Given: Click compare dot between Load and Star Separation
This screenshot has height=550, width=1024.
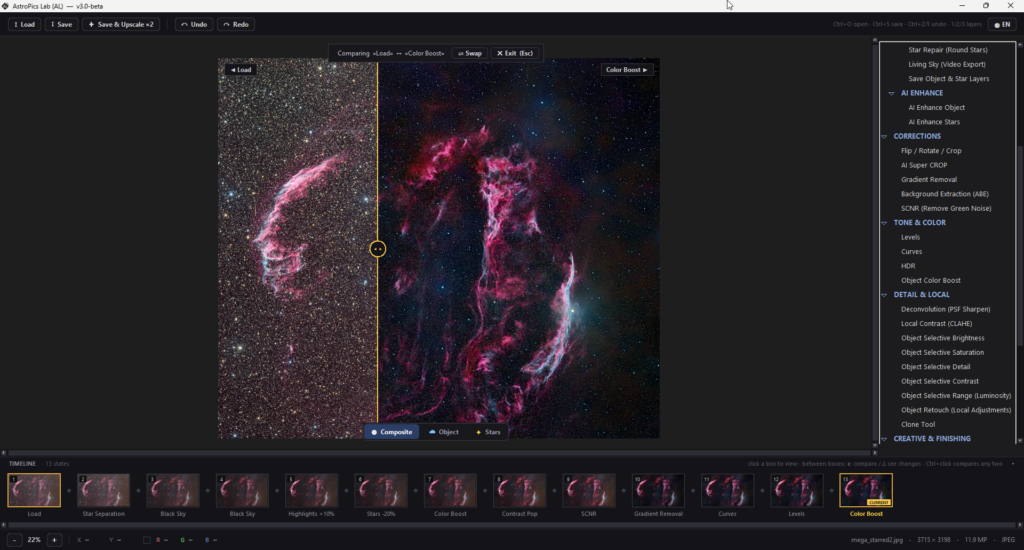Looking at the screenshot, I should point(69,490).
